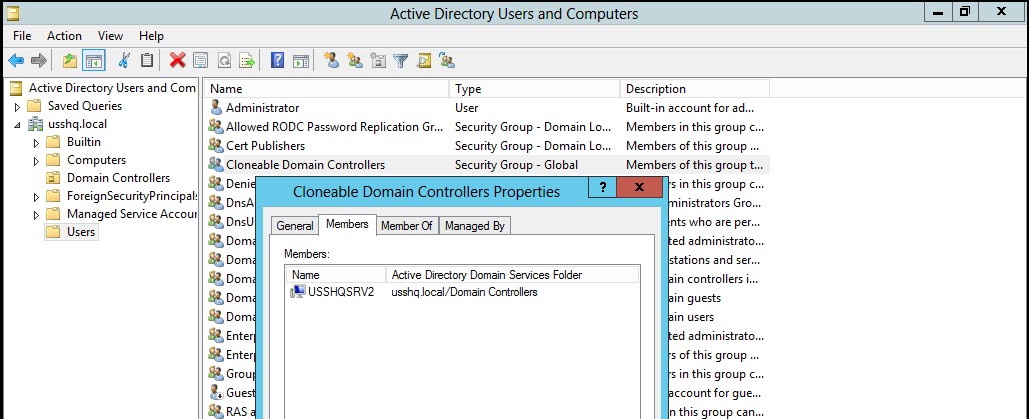This screenshot has height=419, width=1029.
Task: Select the Builtin container label
Action: (84, 142)
